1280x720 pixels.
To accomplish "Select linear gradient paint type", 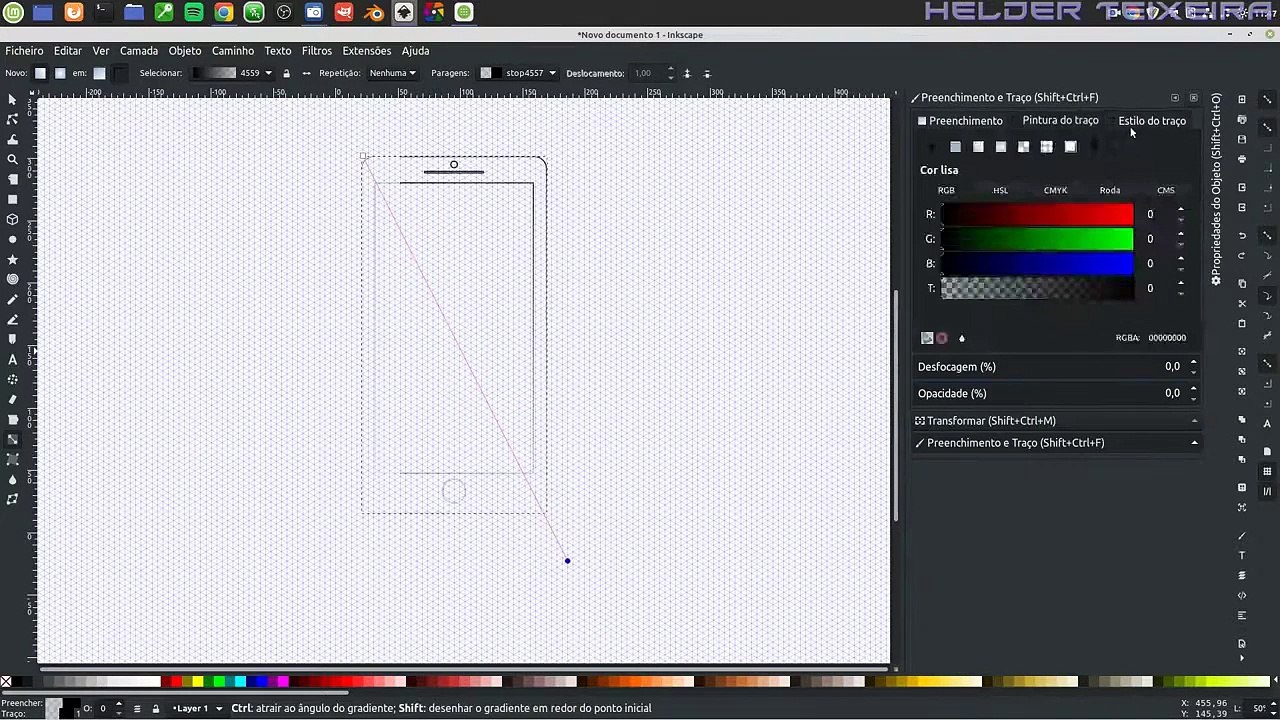I will 978,147.
